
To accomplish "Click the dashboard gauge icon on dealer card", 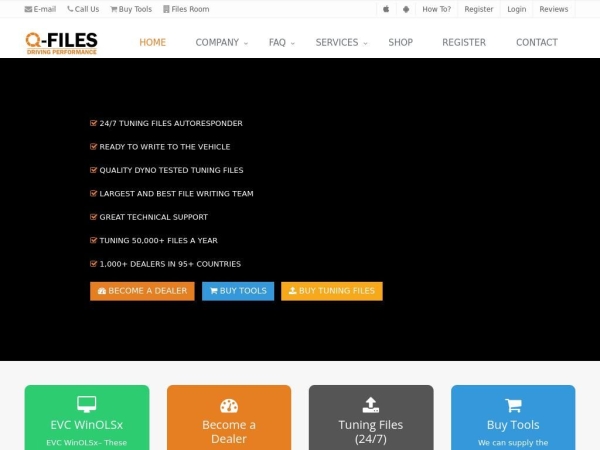I will [229, 405].
